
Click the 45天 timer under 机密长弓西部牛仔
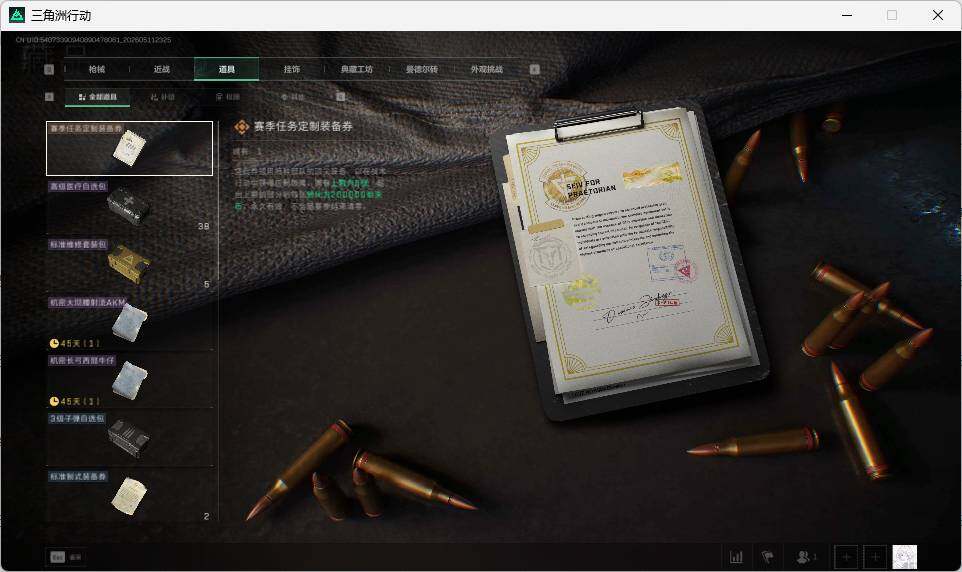(x=74, y=401)
